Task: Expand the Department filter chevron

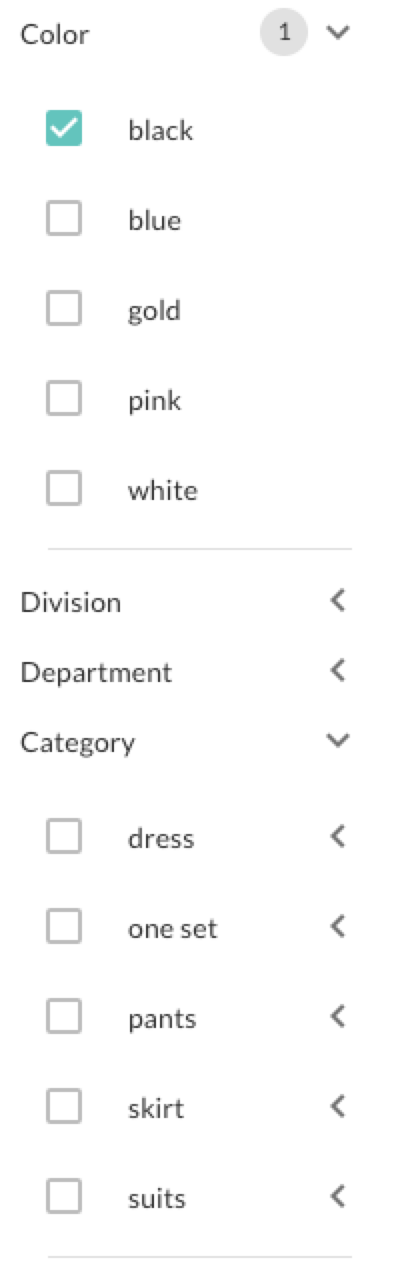Action: click(x=338, y=670)
